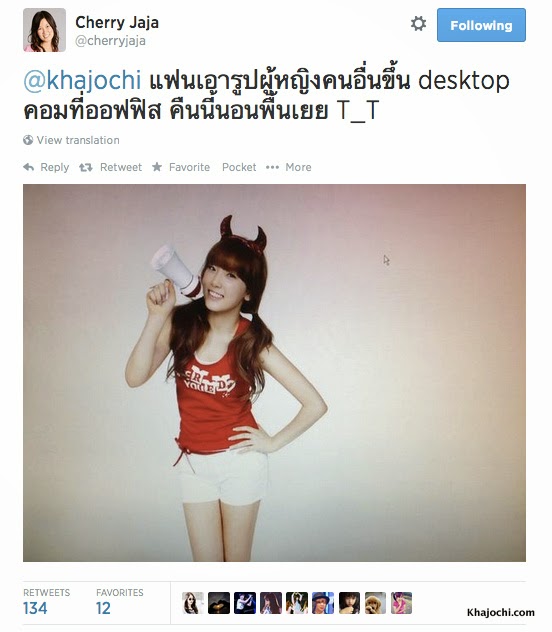Select Pocket in the tweet actions

tap(239, 167)
